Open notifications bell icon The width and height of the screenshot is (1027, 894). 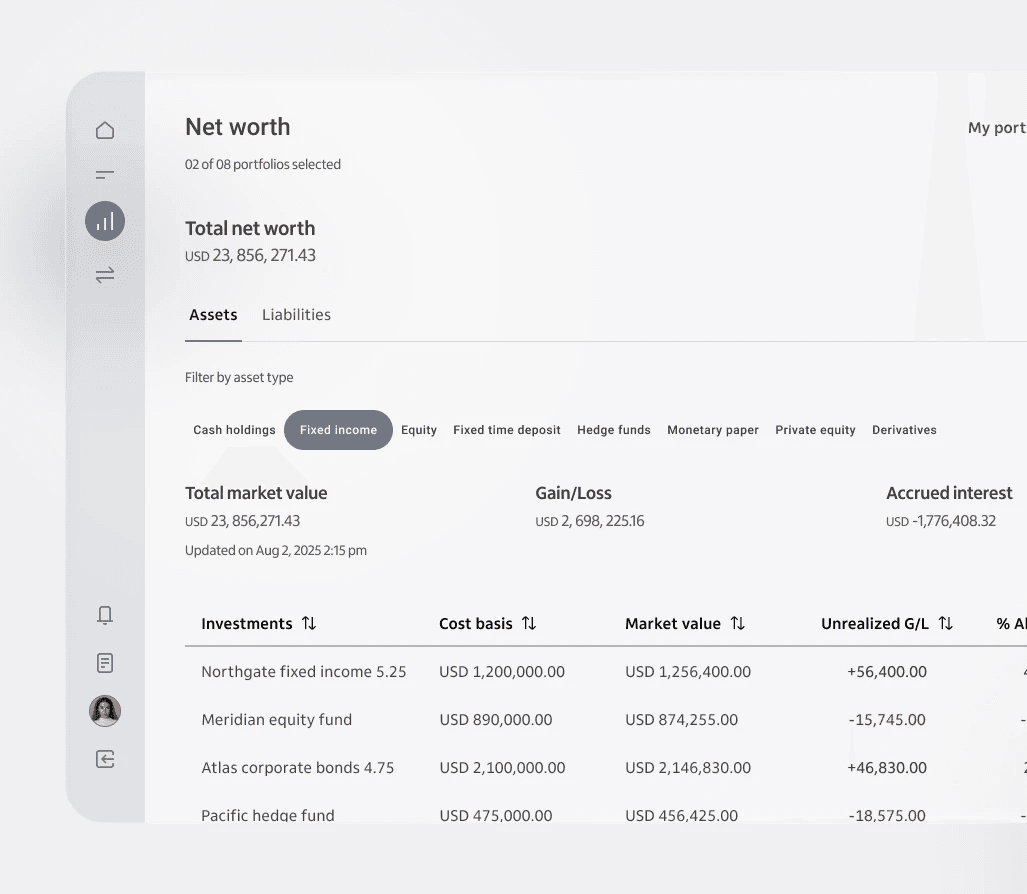click(105, 615)
